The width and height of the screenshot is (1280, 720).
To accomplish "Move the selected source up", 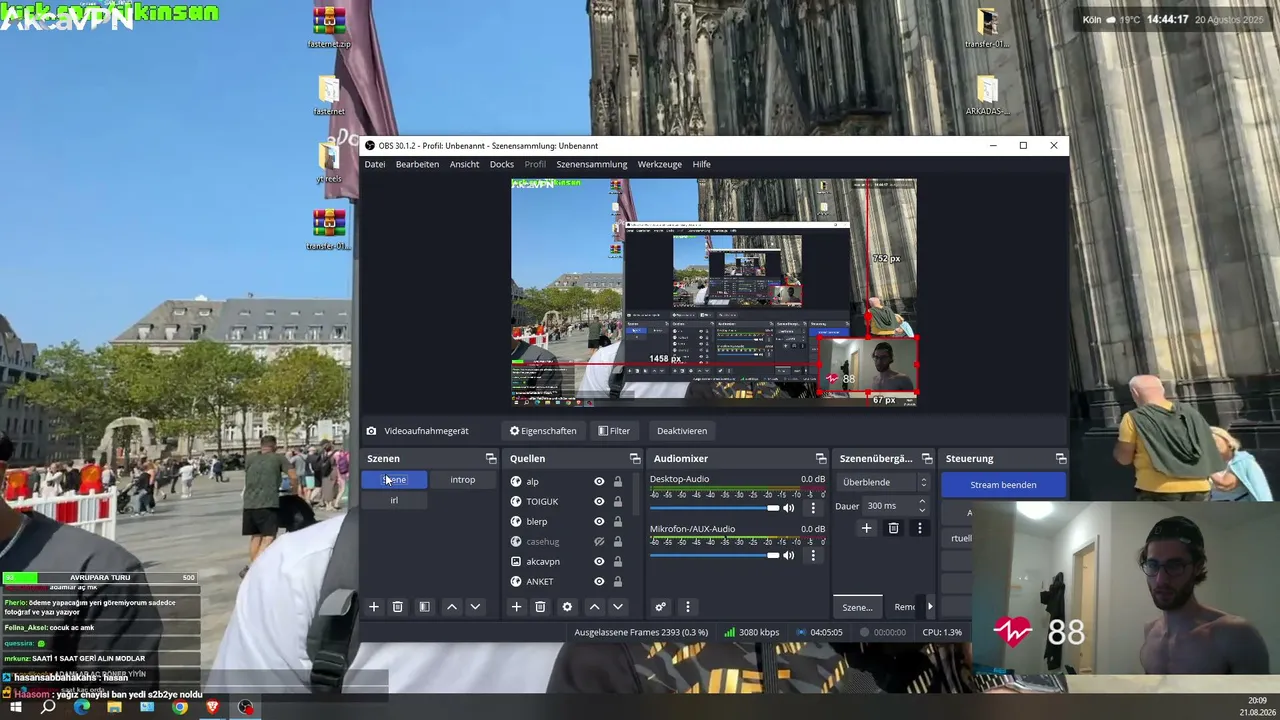I will (x=594, y=607).
